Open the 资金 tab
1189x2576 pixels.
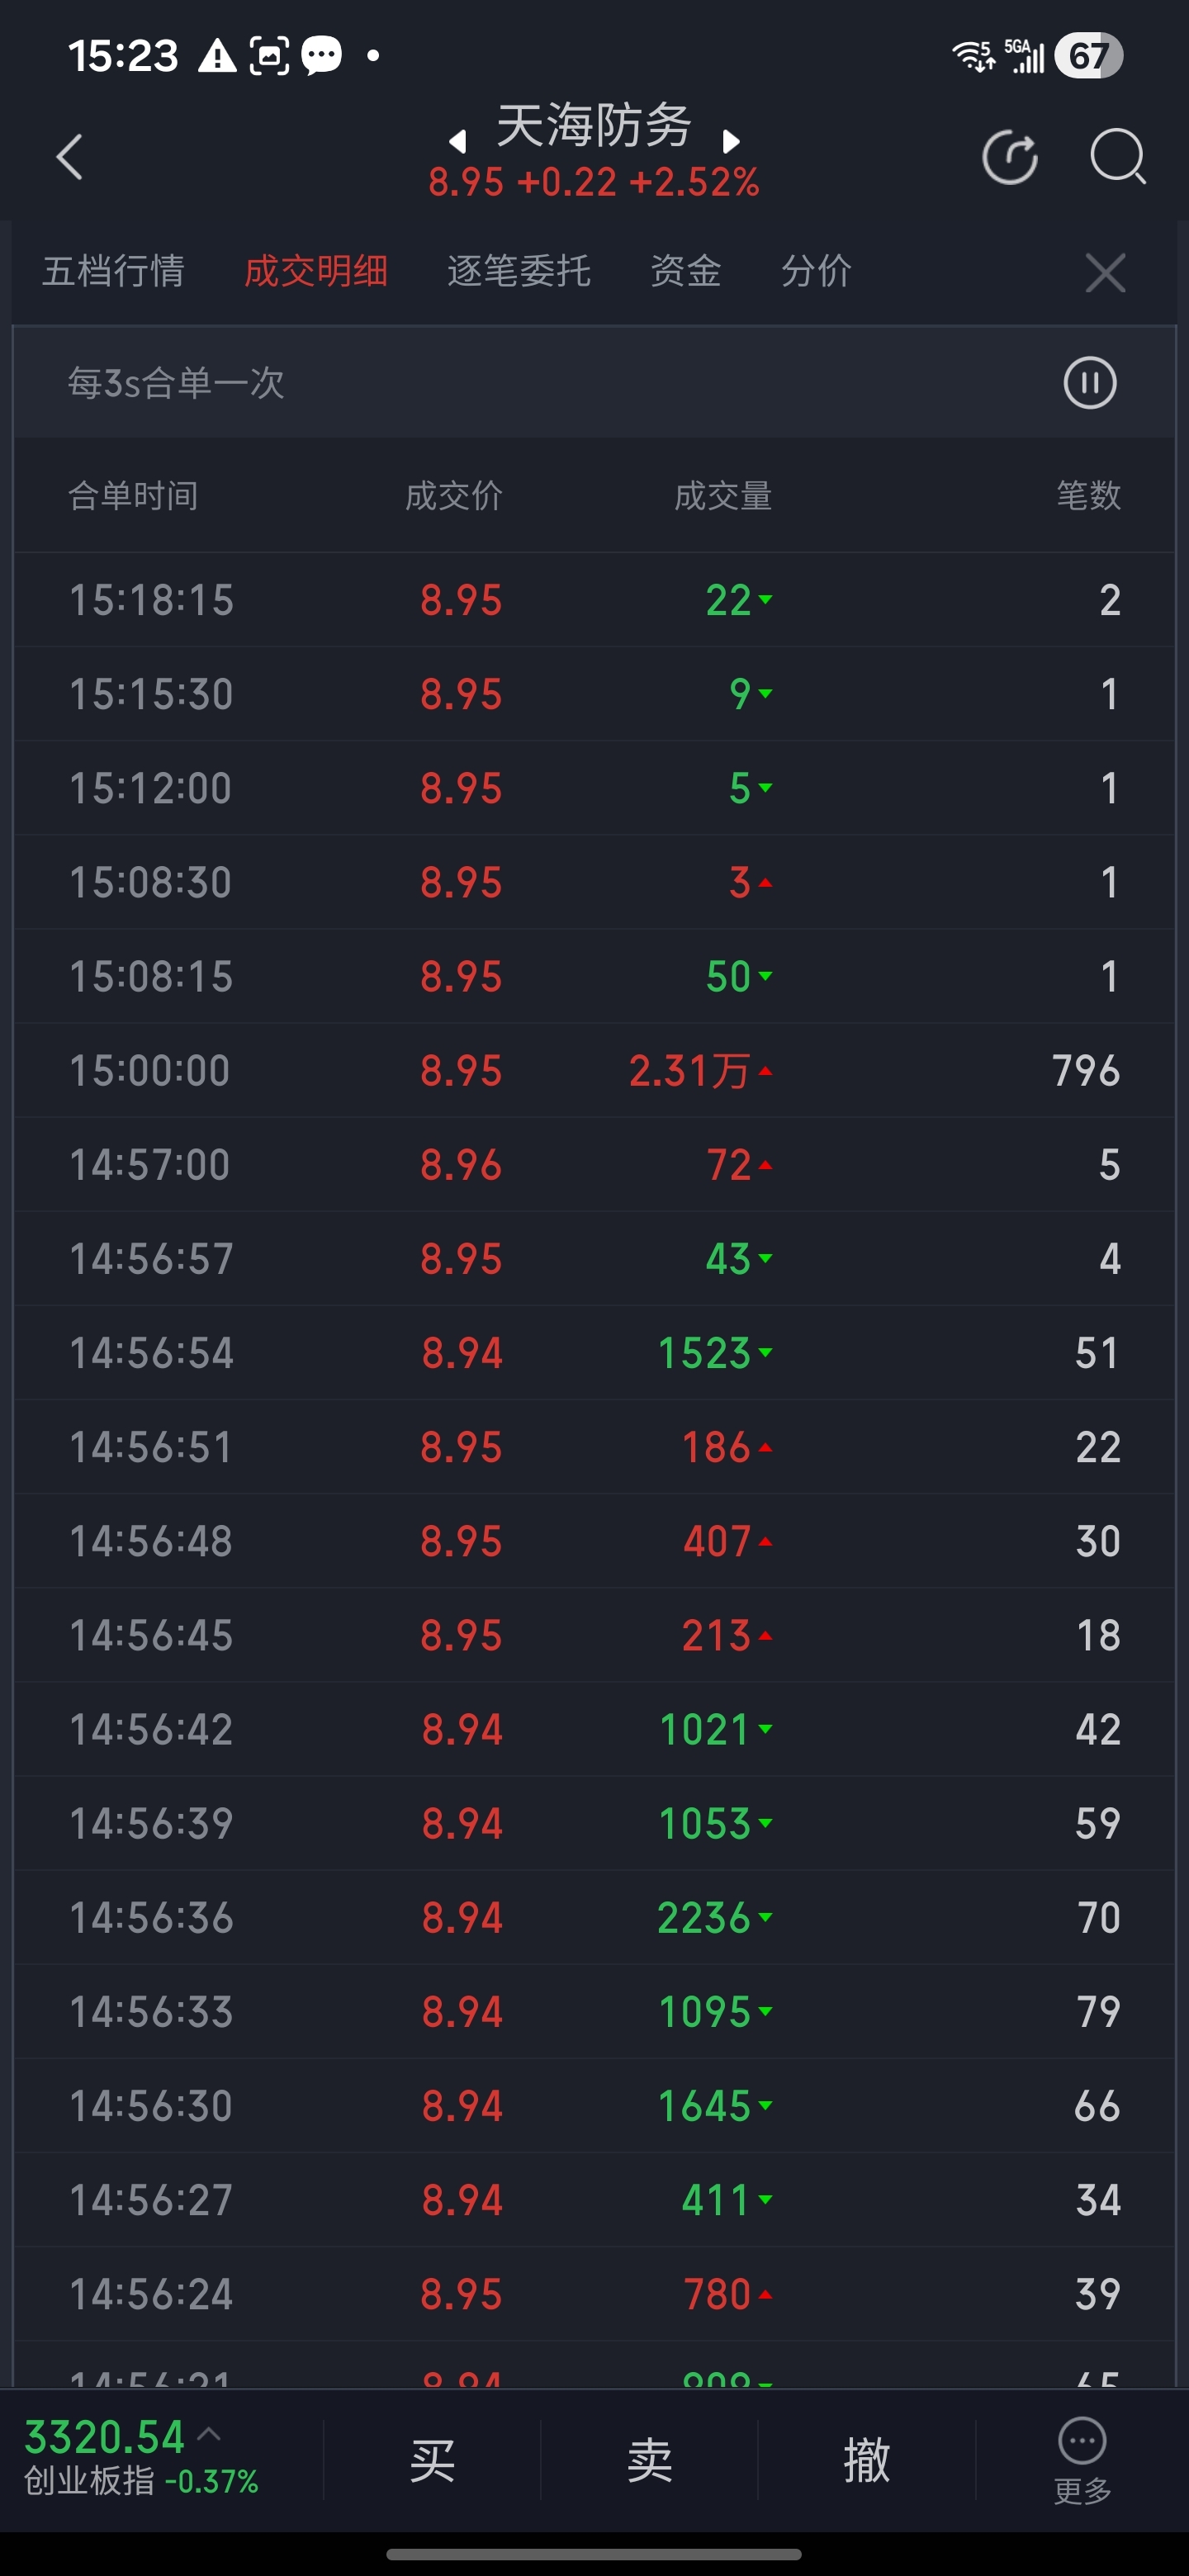(686, 271)
